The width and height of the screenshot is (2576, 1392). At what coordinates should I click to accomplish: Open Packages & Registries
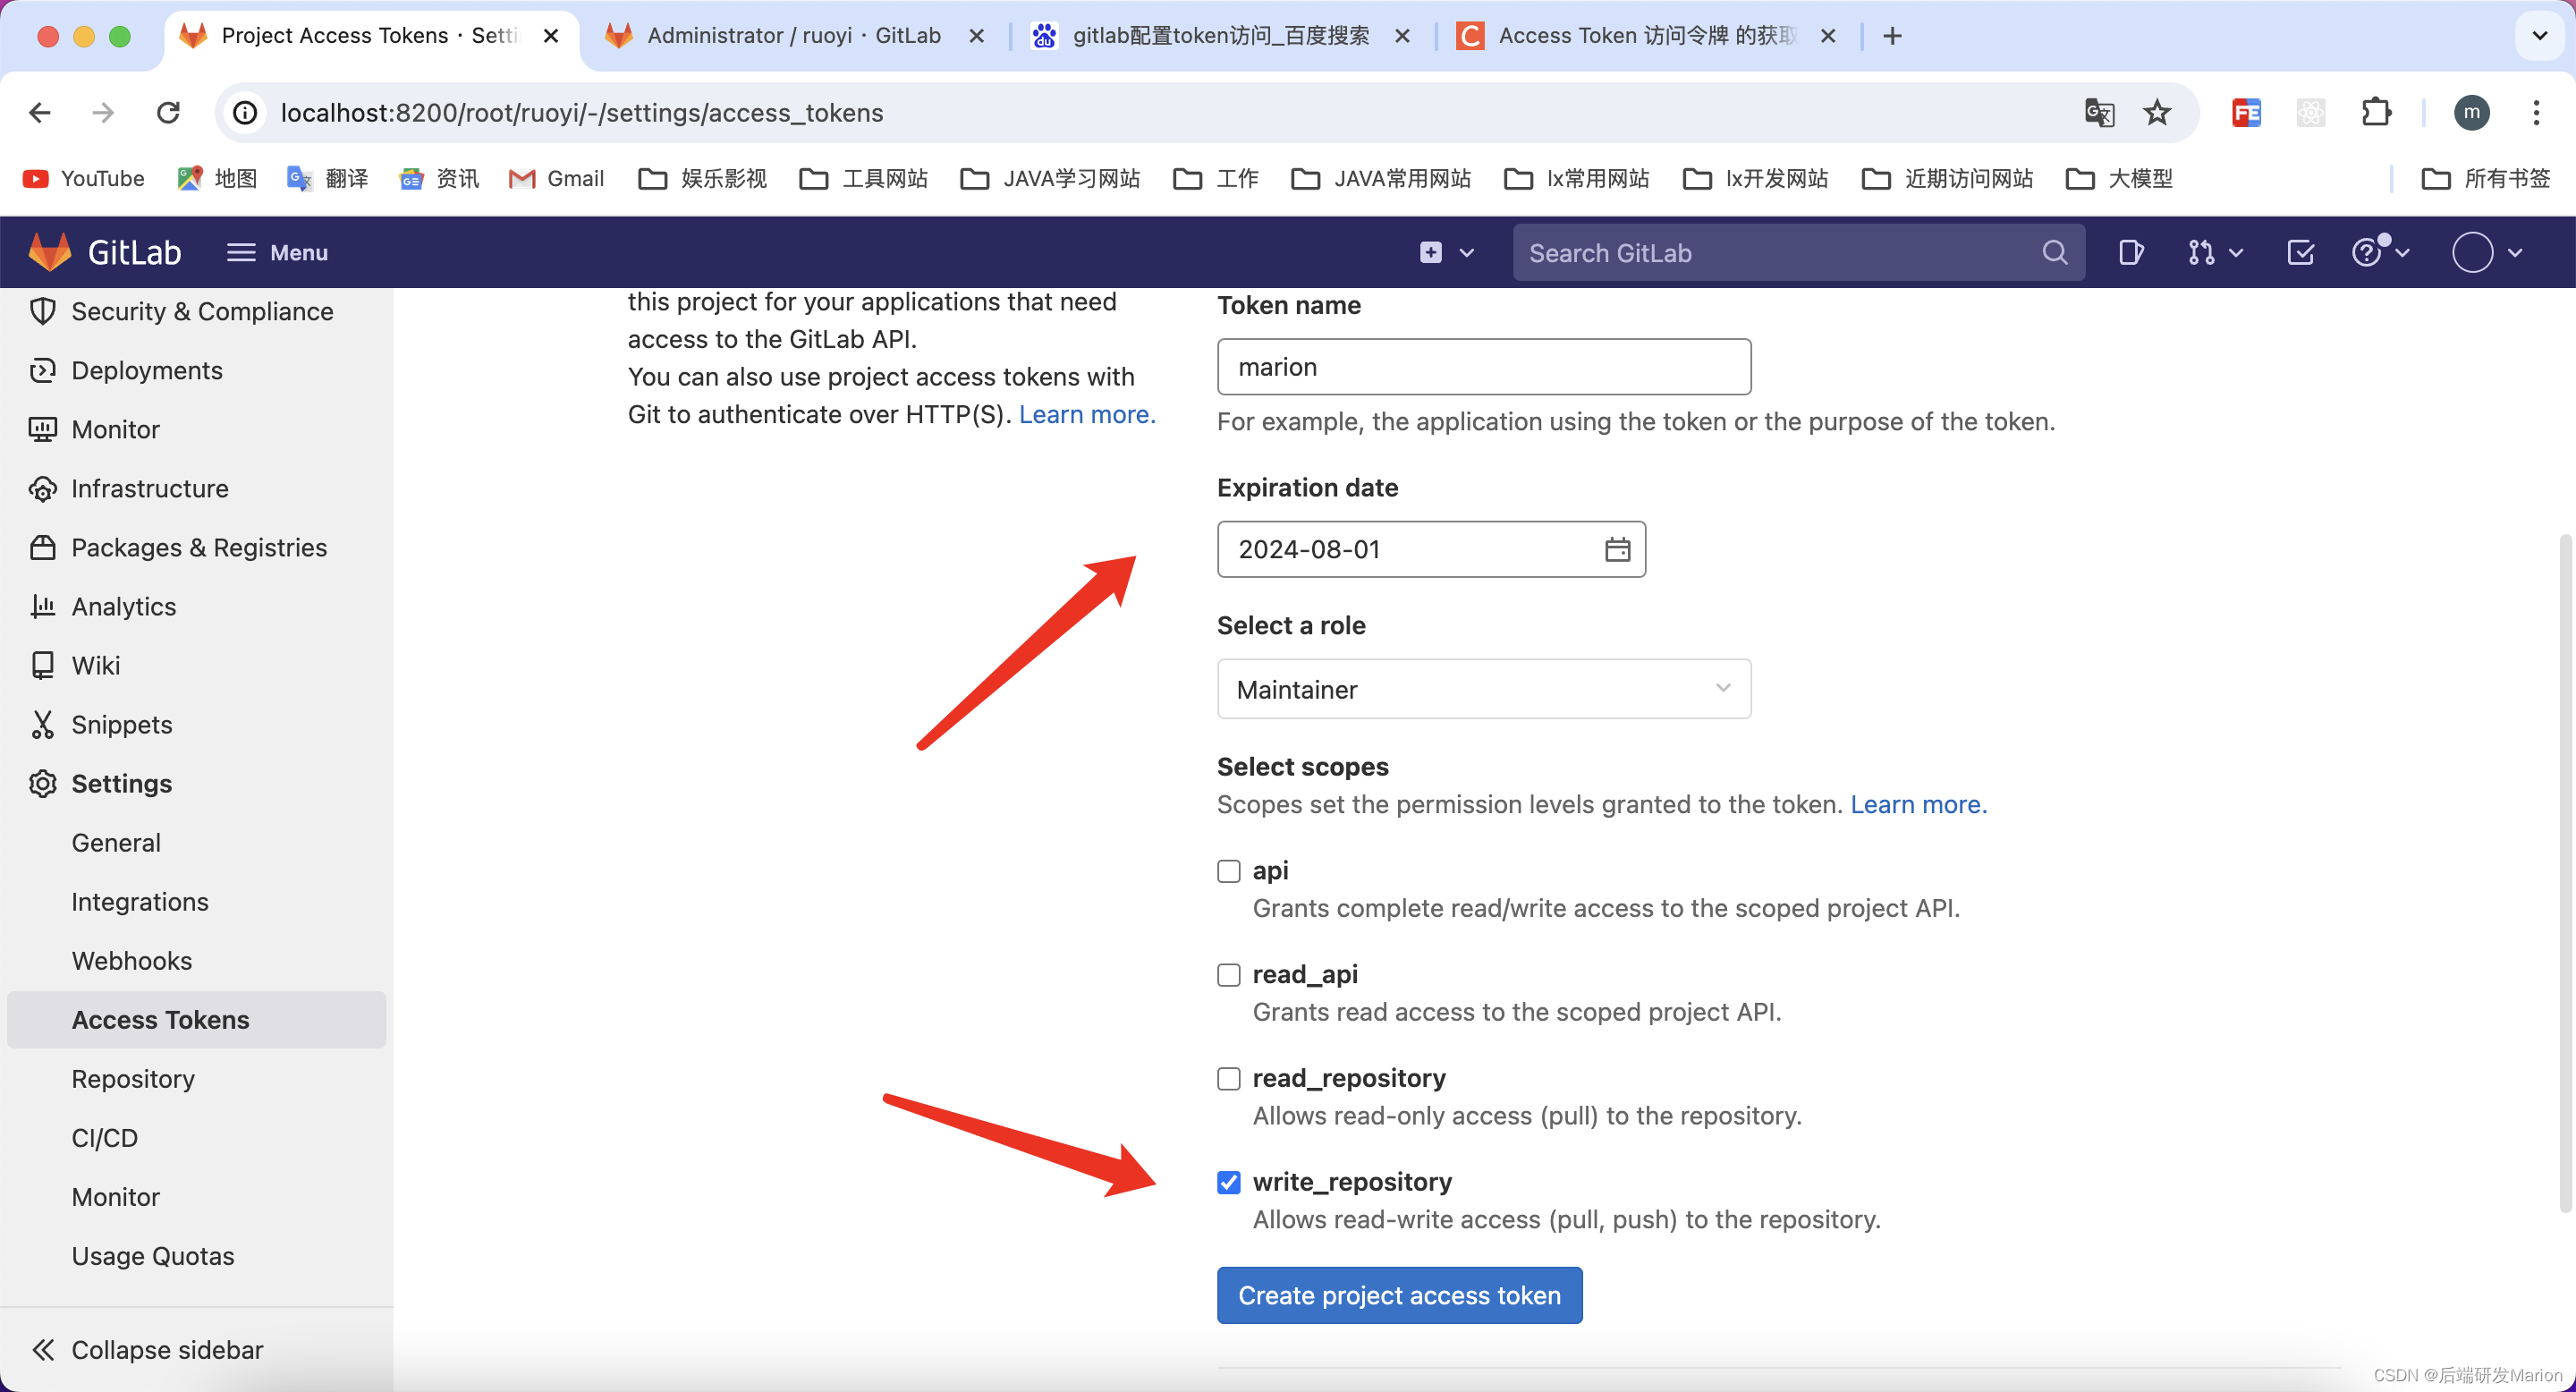coord(198,547)
